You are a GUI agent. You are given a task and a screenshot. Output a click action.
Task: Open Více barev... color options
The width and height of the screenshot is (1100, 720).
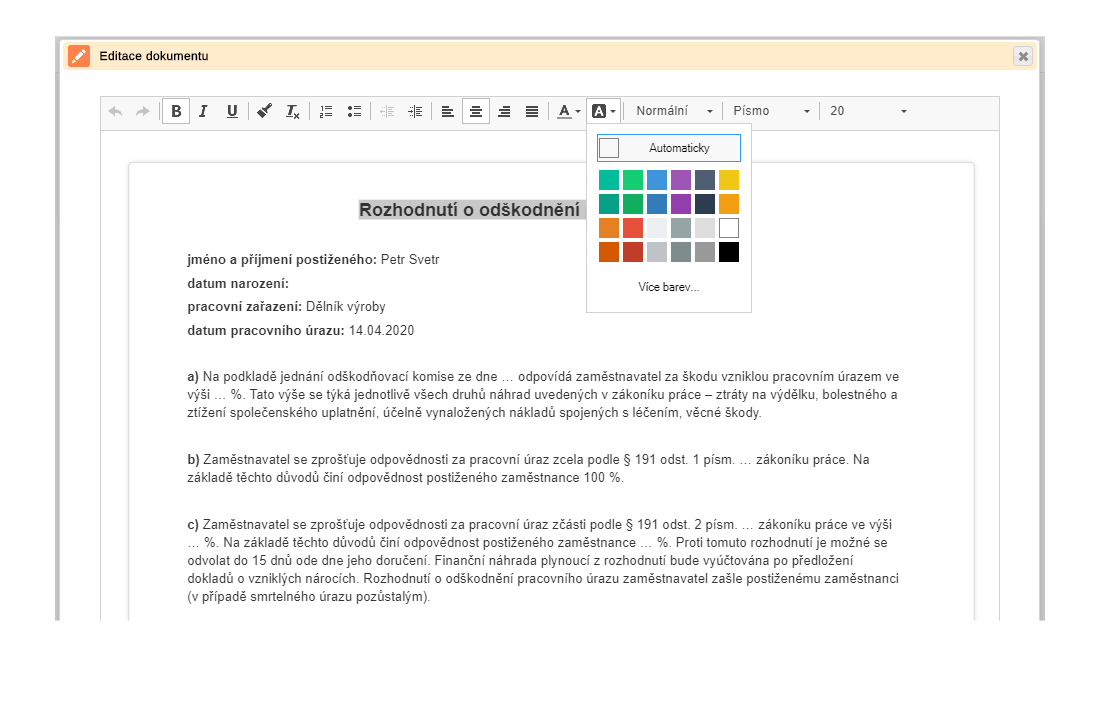pos(669,287)
